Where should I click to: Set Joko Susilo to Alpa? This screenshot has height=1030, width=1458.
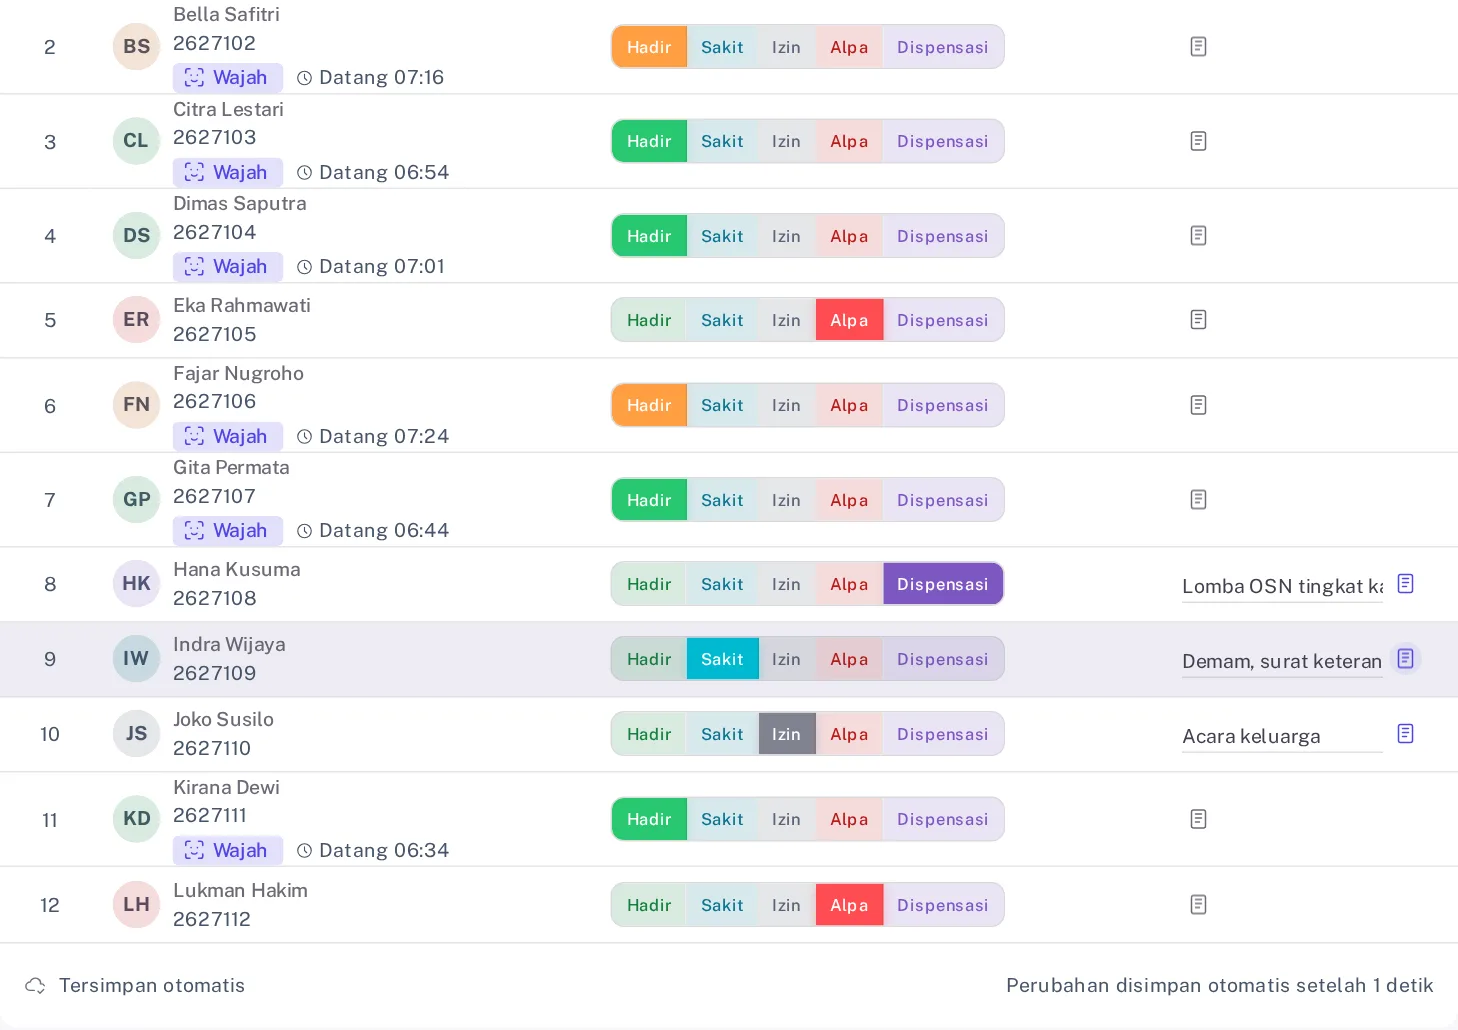coord(849,734)
